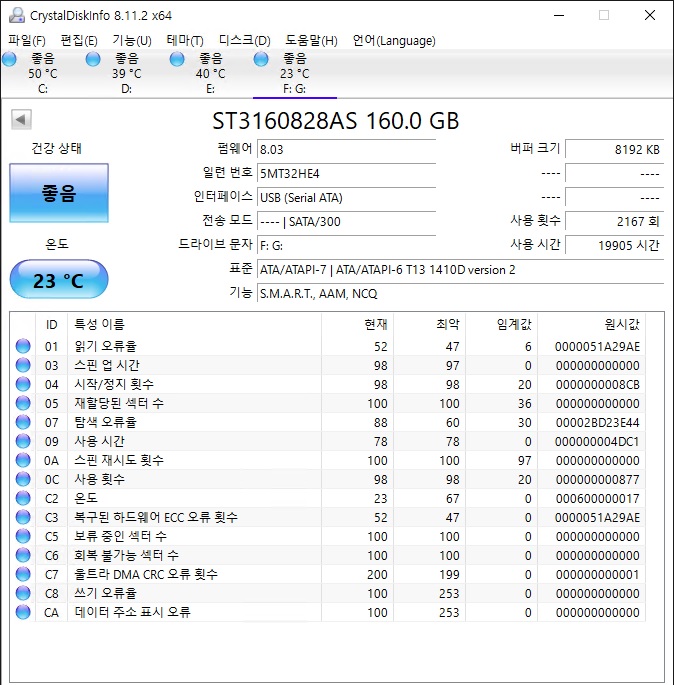Select the 쓰기 오류율 row name

click(x=105, y=593)
